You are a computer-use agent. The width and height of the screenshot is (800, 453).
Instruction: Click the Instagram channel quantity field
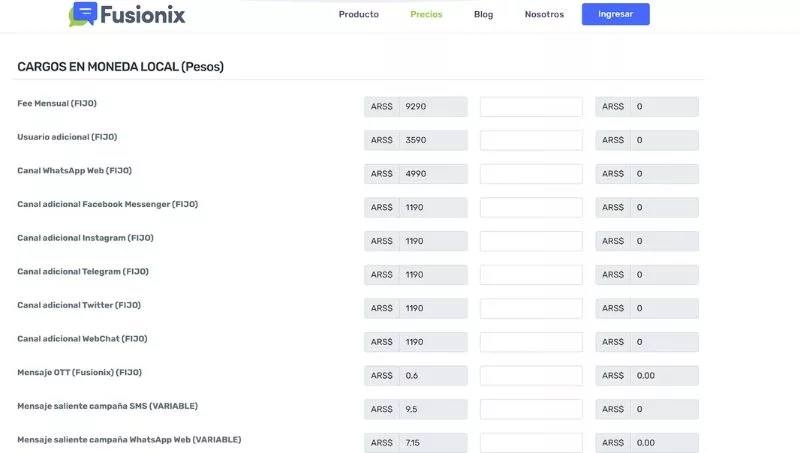(531, 241)
